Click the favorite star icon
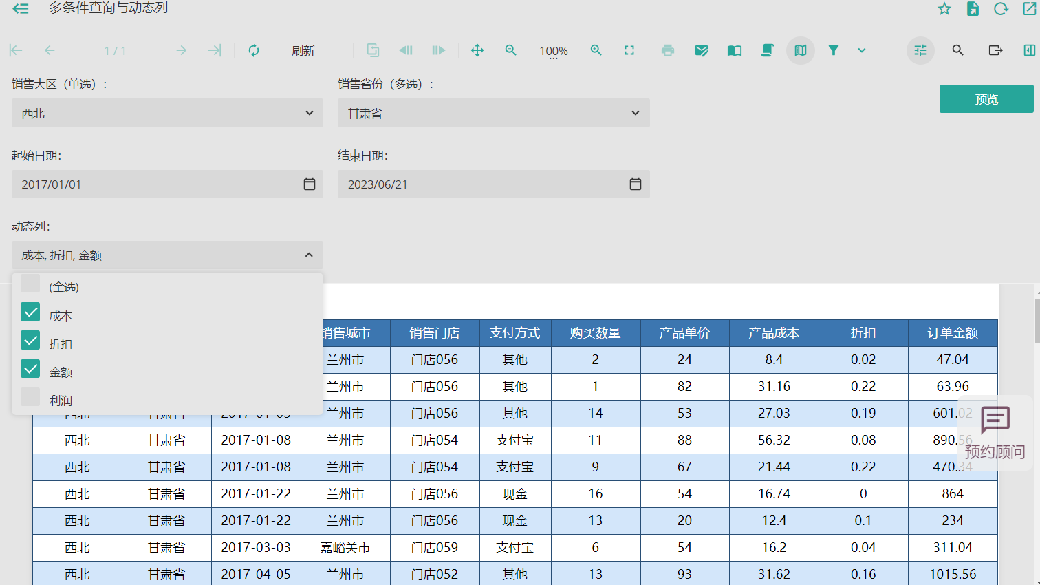Image resolution: width=1041 pixels, height=585 pixels. click(x=944, y=9)
